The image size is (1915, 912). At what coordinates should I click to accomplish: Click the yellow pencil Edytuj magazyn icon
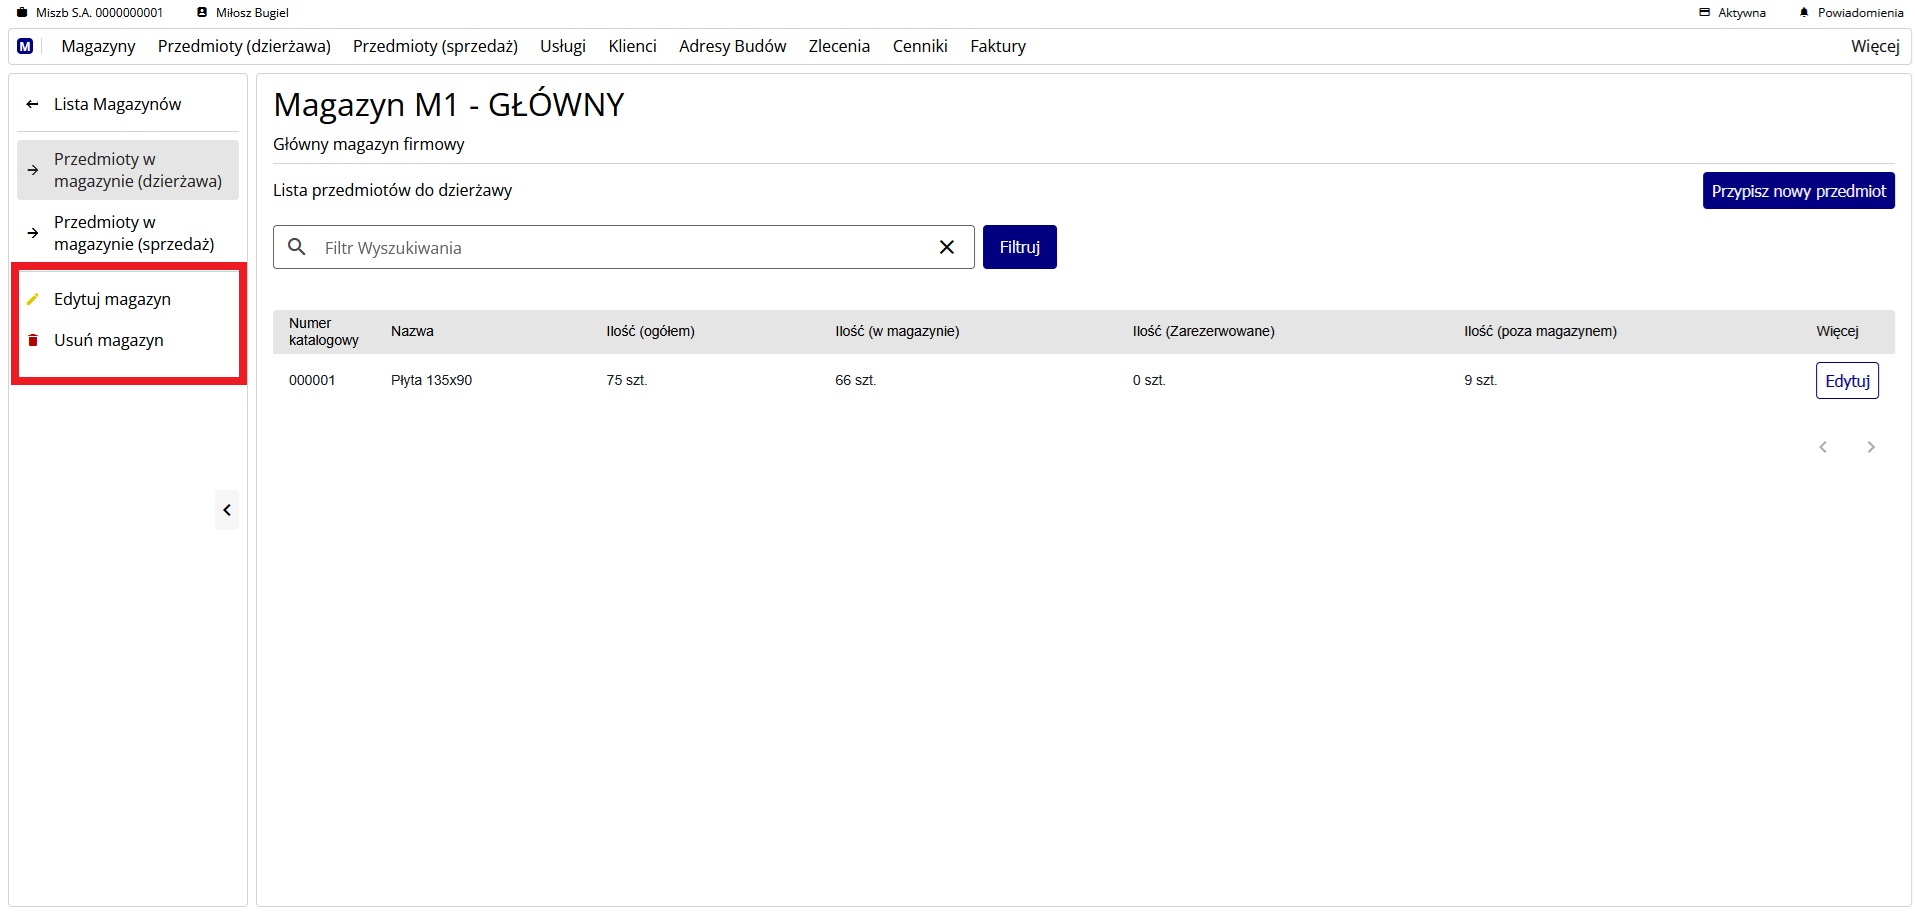33,299
